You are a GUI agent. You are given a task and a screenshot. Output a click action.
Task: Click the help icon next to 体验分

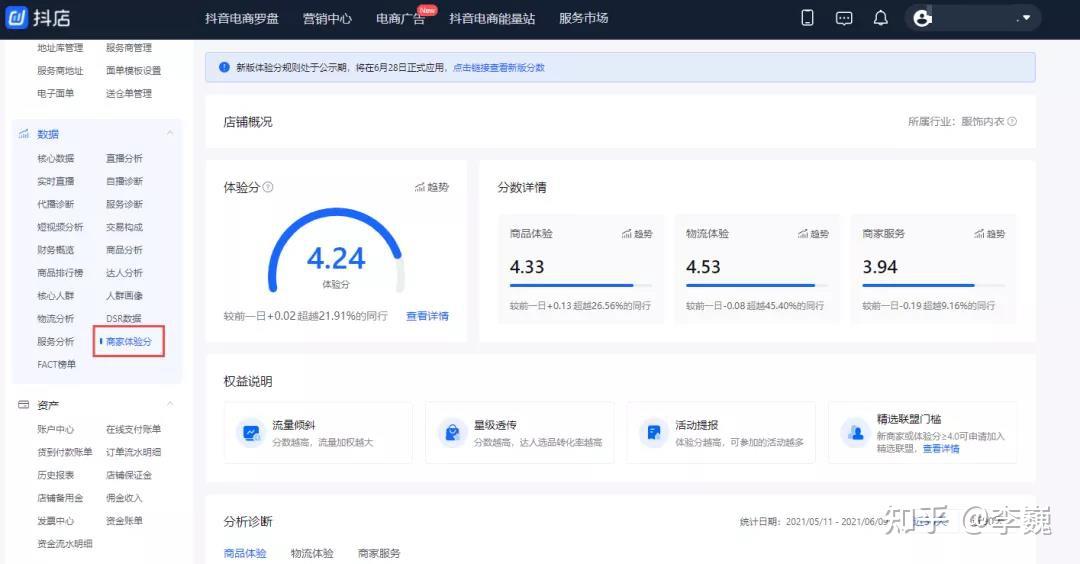(x=268, y=187)
